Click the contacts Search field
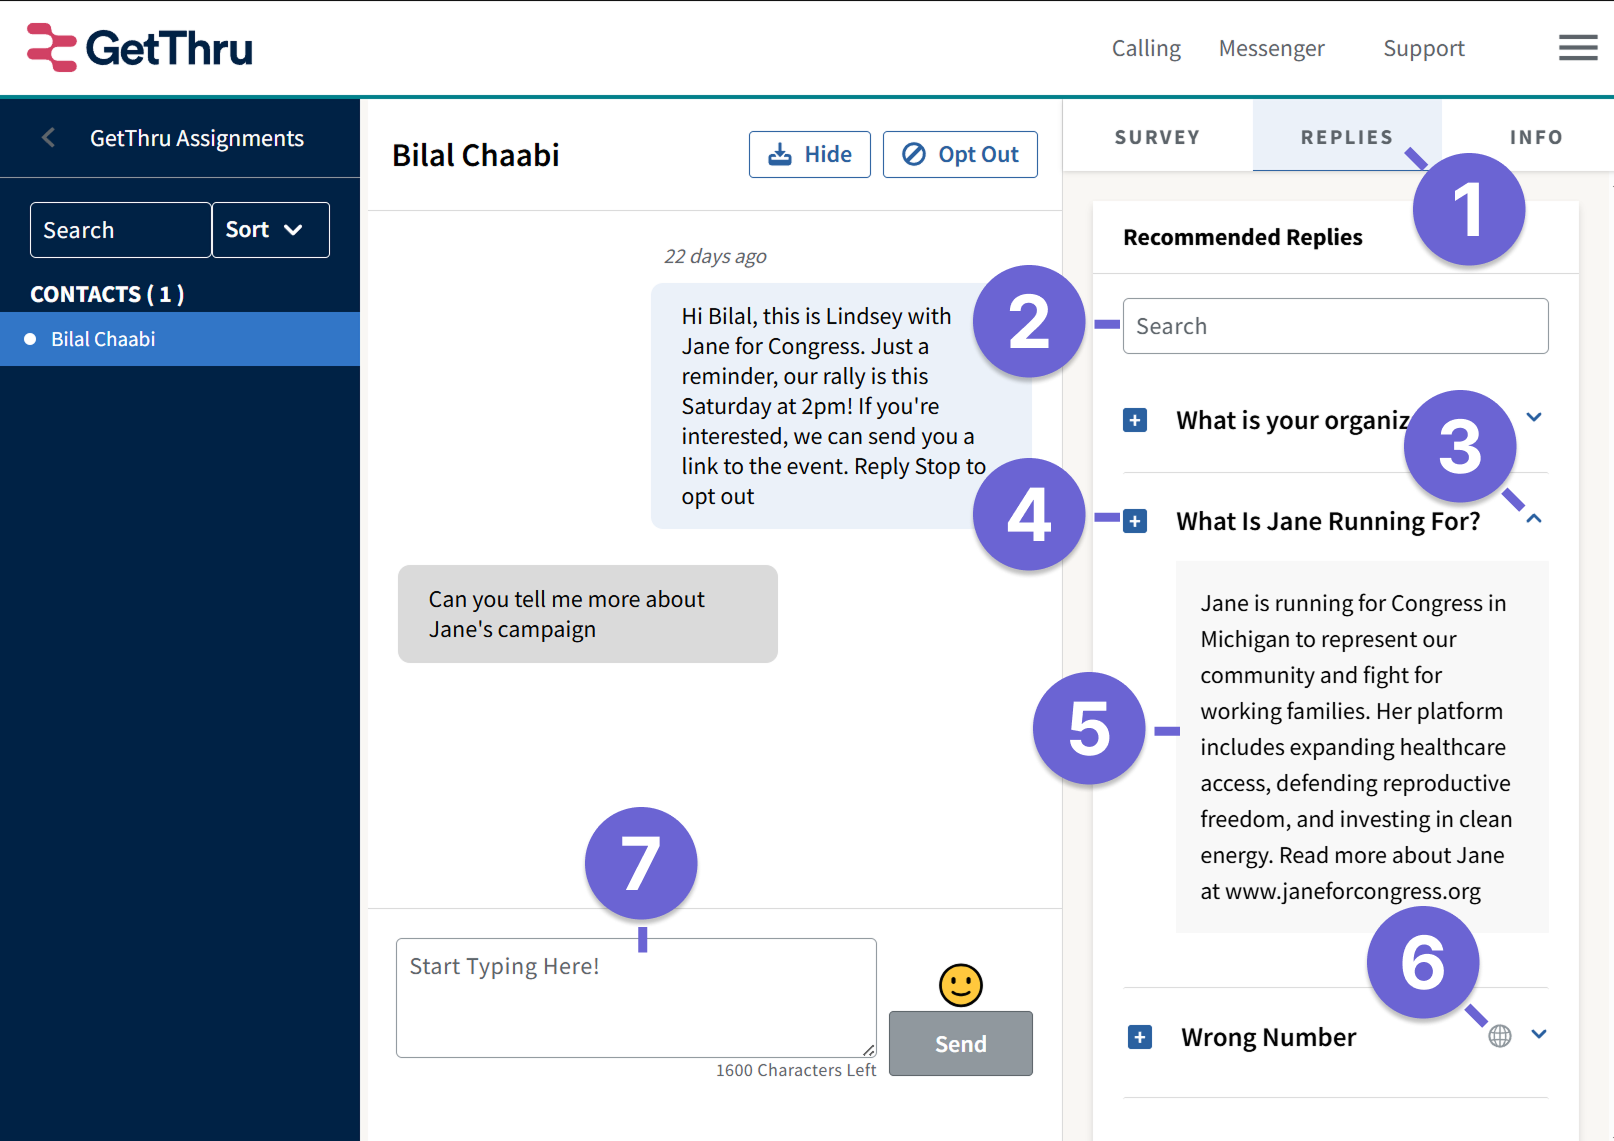 click(120, 230)
